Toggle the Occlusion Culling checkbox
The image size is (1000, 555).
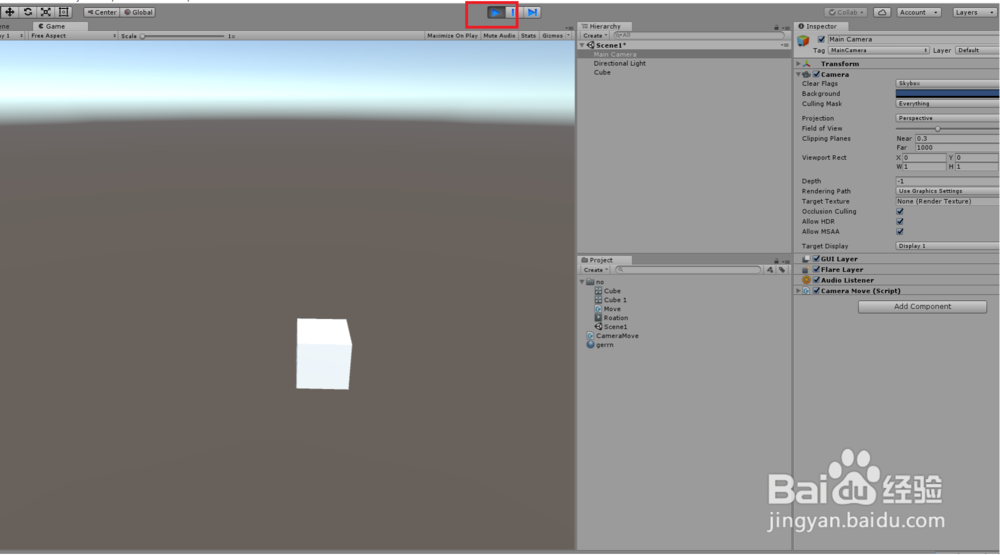pyautogui.click(x=900, y=212)
